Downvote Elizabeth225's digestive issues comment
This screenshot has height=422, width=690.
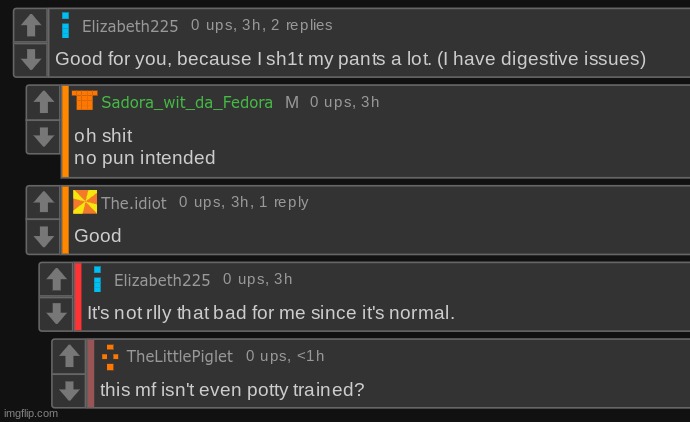coord(31,59)
